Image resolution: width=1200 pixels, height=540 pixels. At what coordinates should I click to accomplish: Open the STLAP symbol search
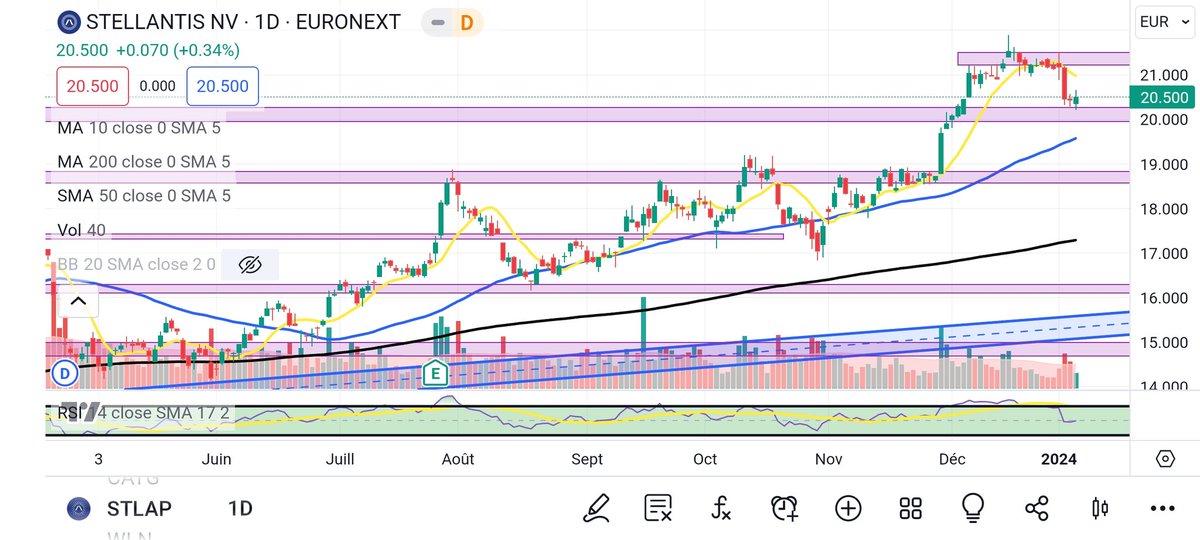(x=139, y=508)
